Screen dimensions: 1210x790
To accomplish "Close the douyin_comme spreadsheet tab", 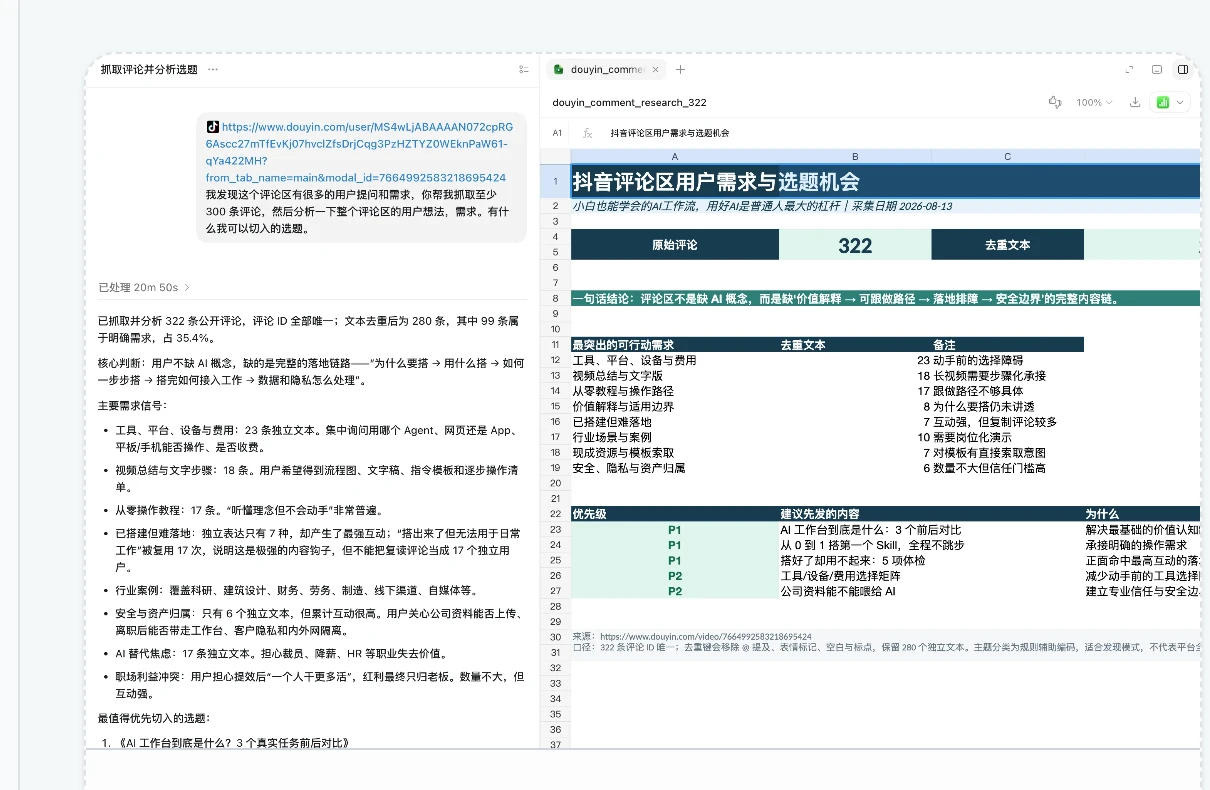I will (x=655, y=69).
